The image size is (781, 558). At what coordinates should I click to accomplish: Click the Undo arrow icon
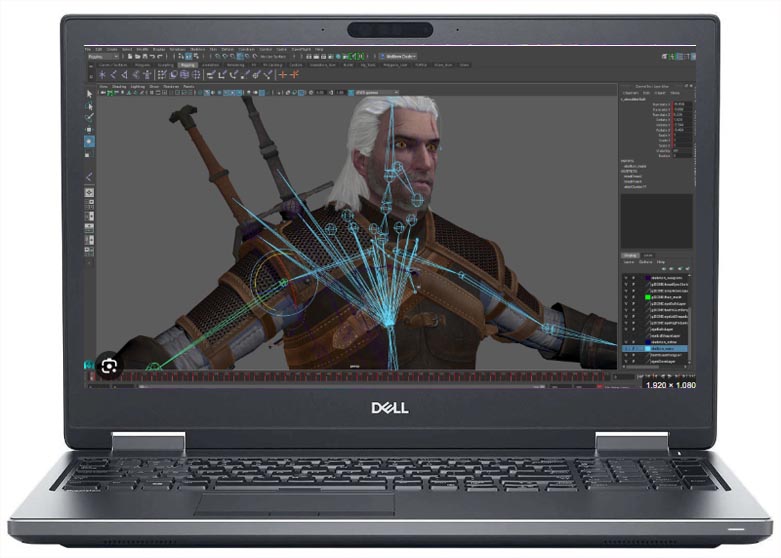(x=152, y=57)
